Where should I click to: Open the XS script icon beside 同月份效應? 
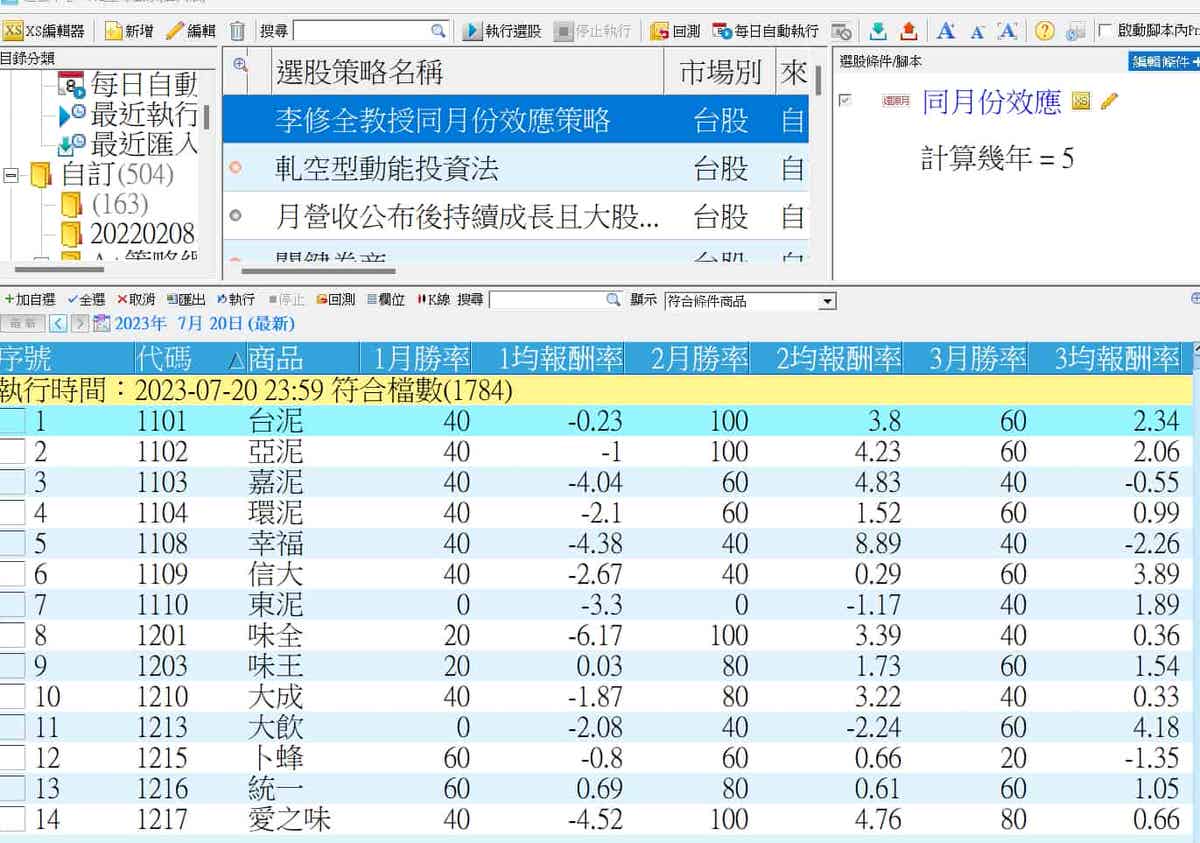pos(1081,101)
